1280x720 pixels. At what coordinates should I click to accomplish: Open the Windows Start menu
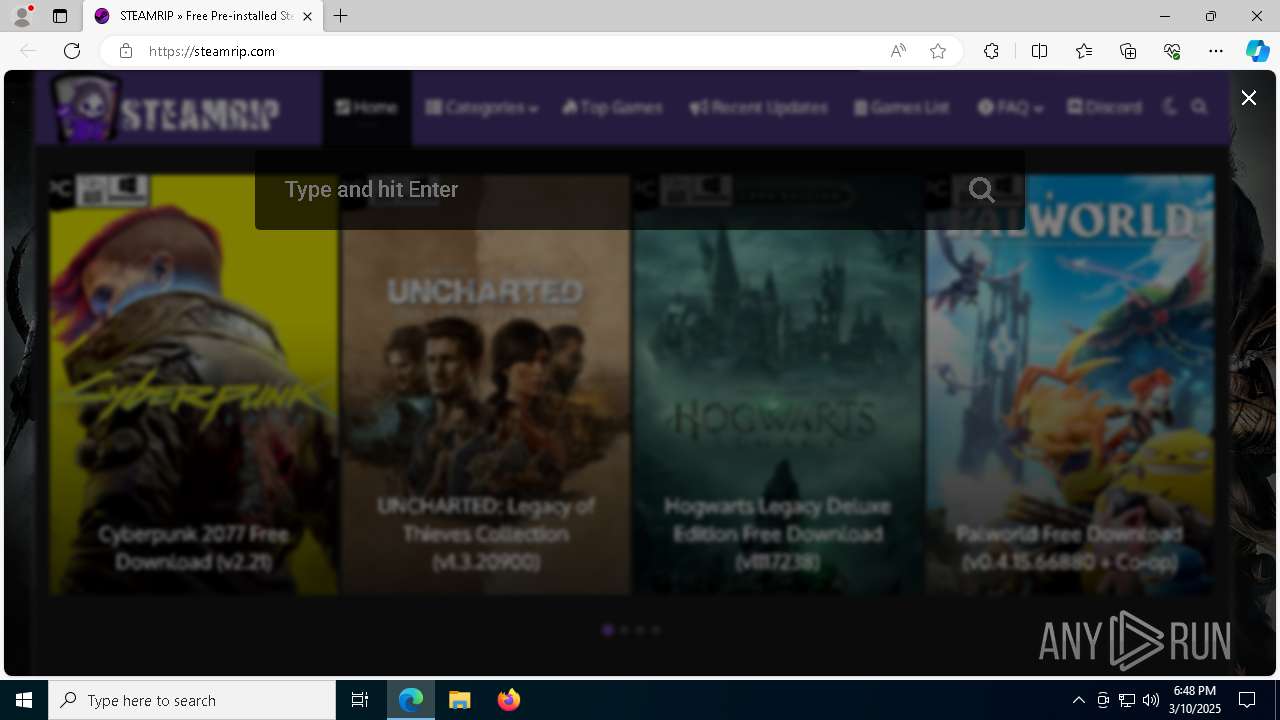pos(24,700)
